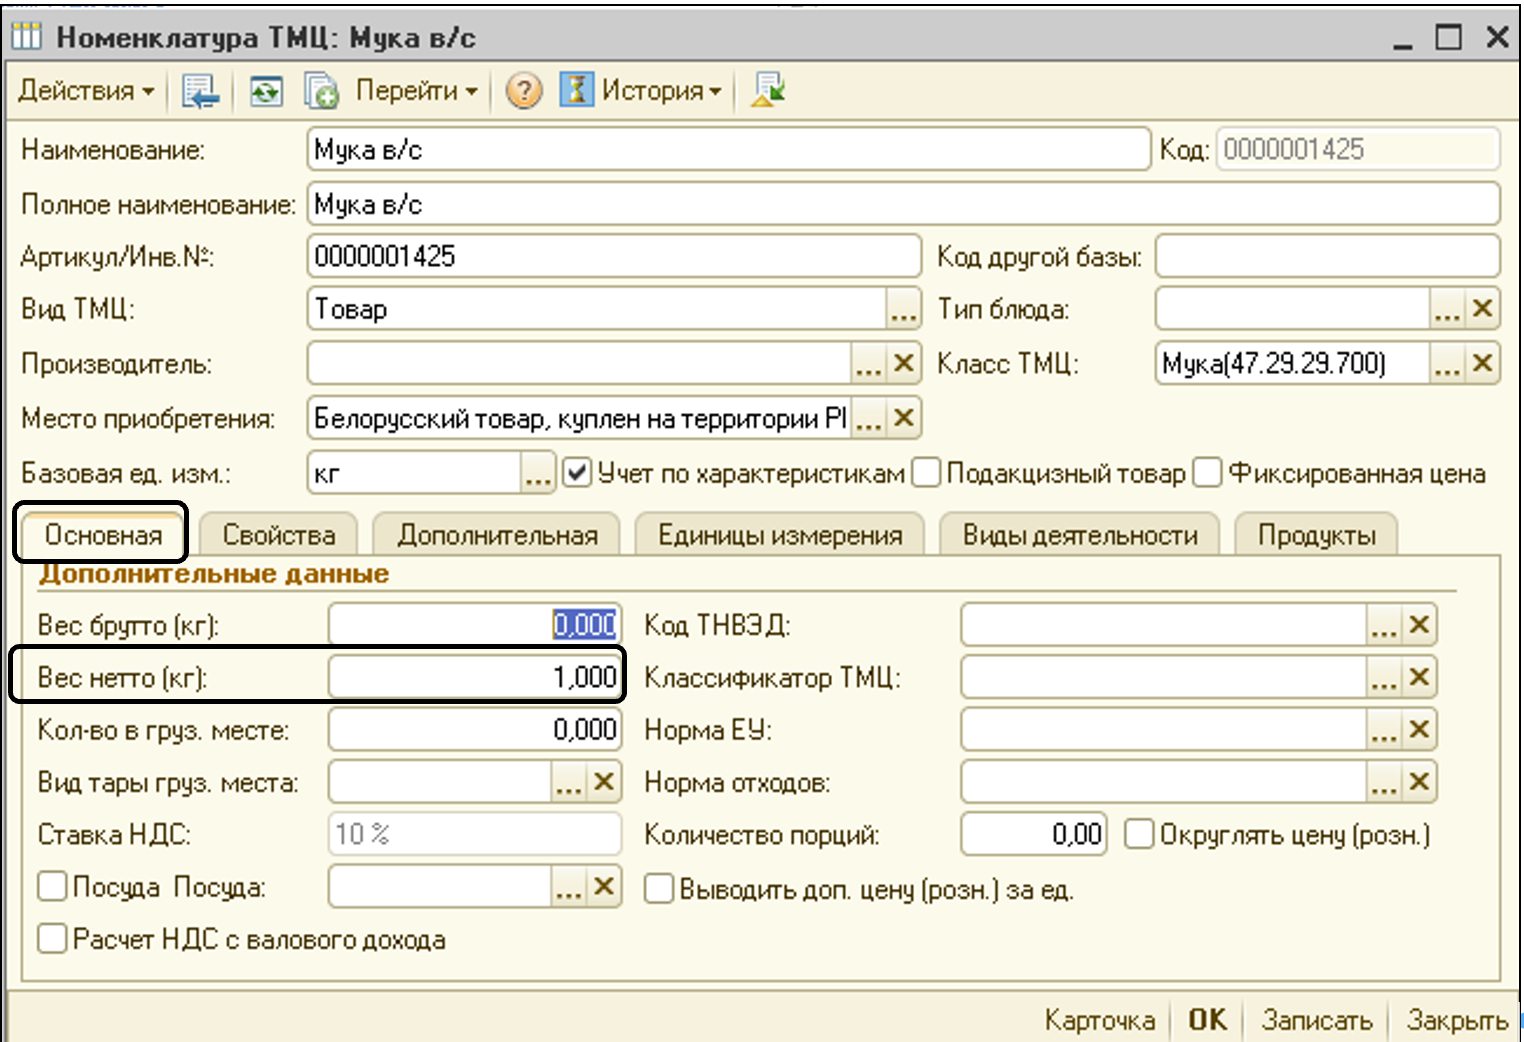
Task: Click the copy document icon before Перейти
Action: point(321,92)
